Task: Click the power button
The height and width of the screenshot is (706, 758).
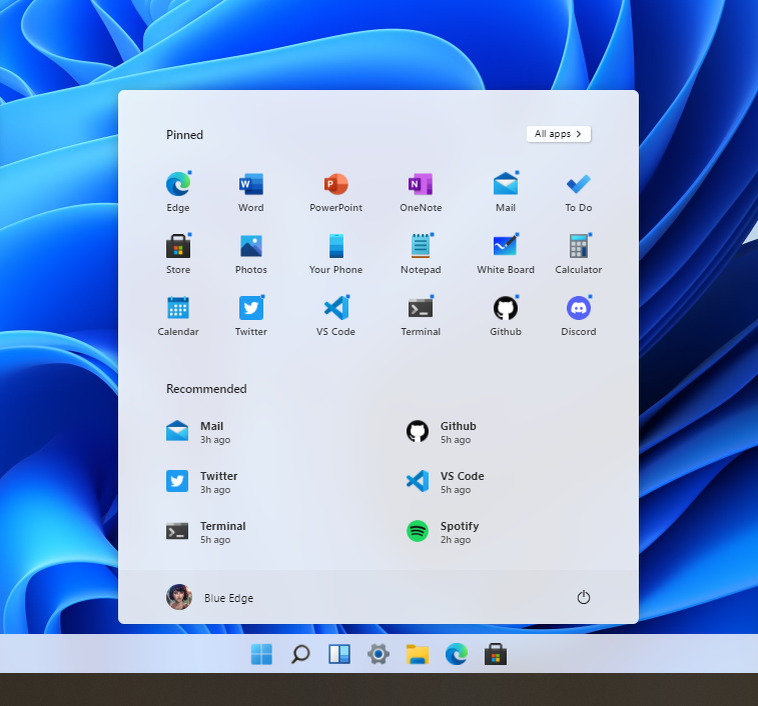Action: click(583, 597)
